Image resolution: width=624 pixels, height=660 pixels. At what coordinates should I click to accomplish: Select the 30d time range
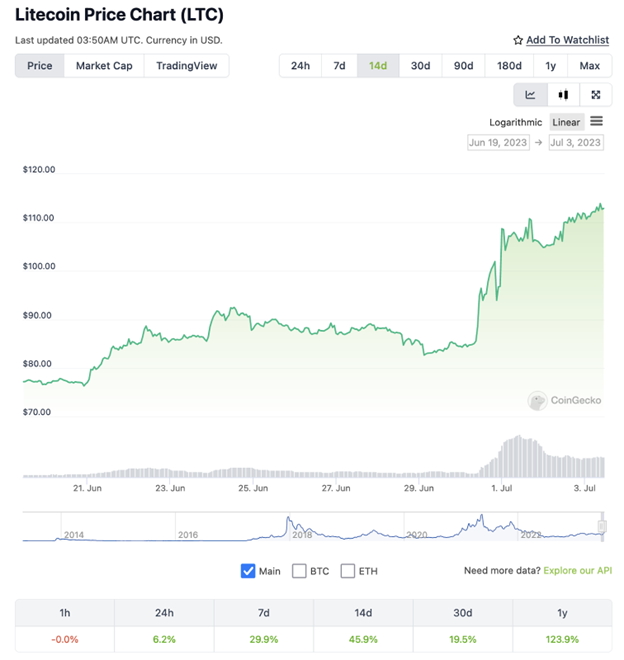click(421, 66)
